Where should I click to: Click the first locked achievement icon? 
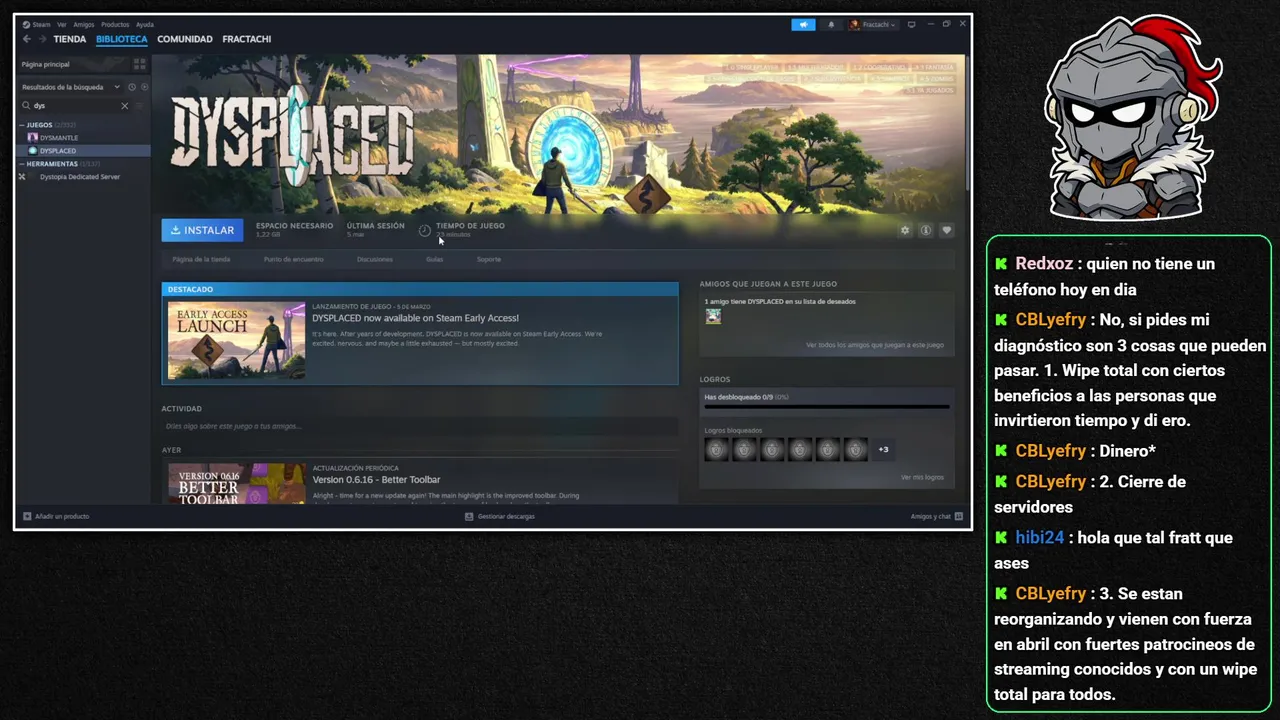[x=716, y=450]
